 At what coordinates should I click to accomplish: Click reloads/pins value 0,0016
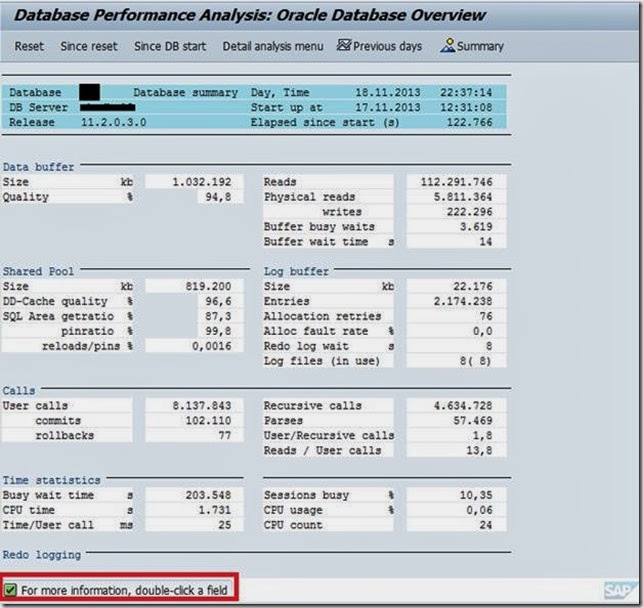194,346
